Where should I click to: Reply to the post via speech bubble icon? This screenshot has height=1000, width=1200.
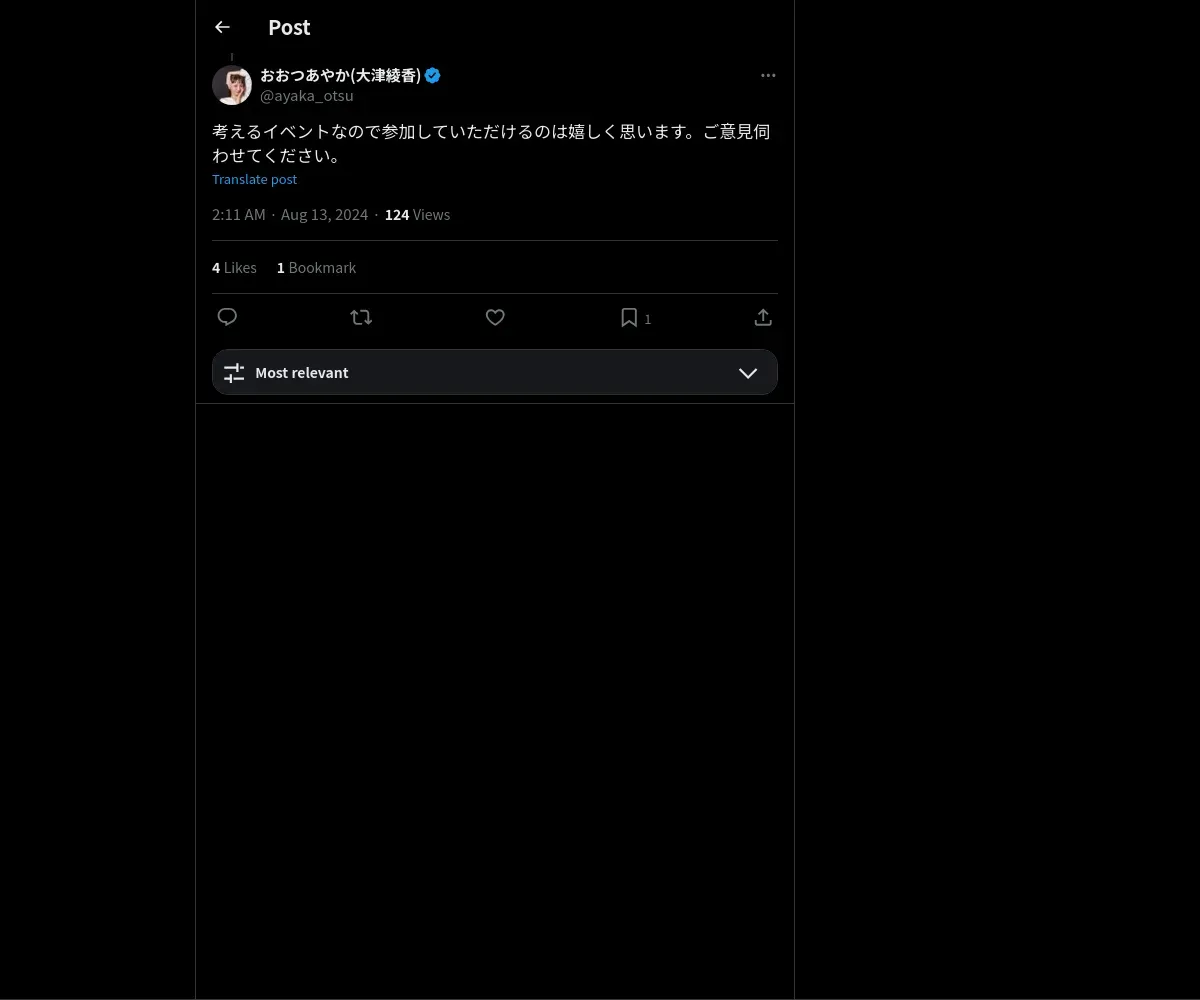pyautogui.click(x=227, y=317)
